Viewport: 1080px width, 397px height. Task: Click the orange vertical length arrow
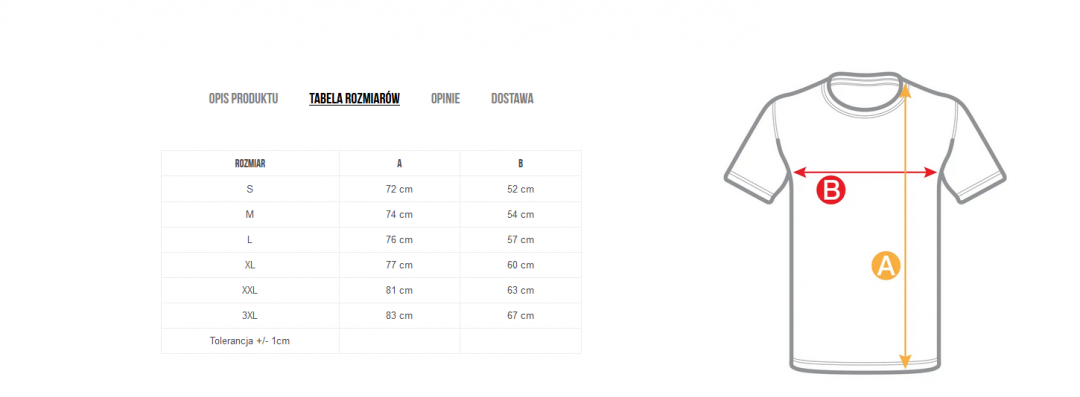coord(906,226)
